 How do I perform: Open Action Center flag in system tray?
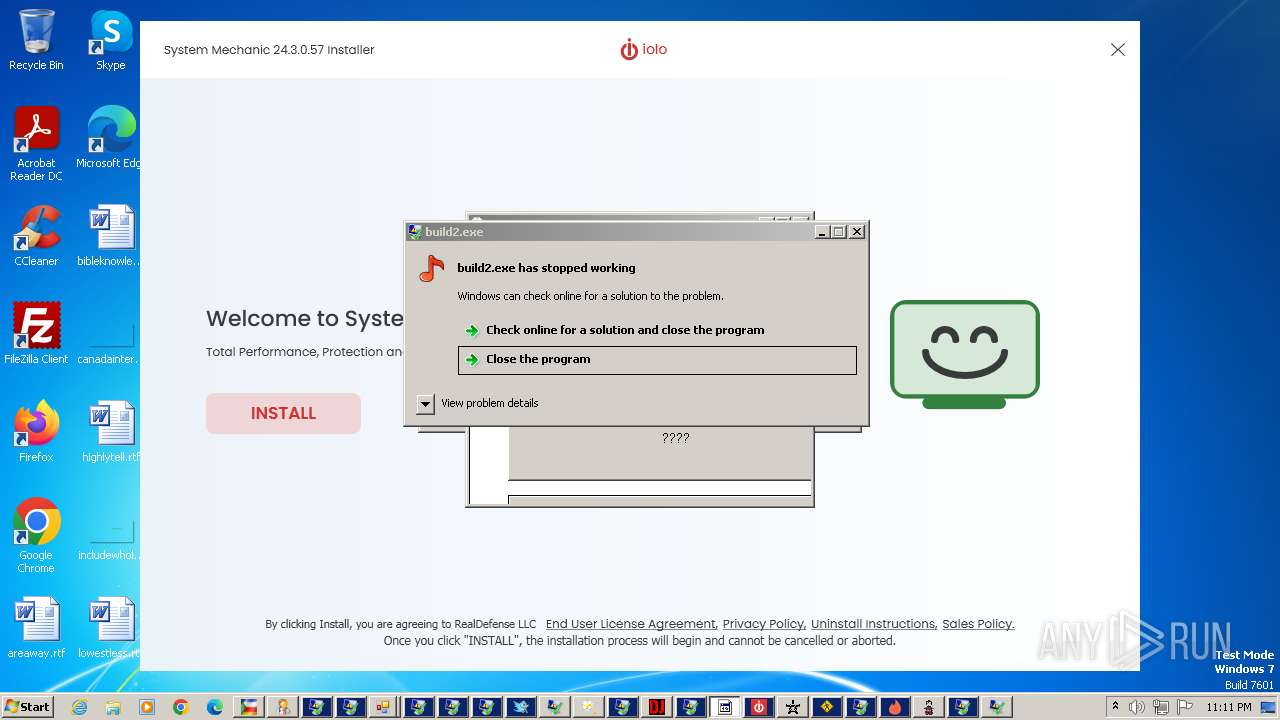[1183, 707]
